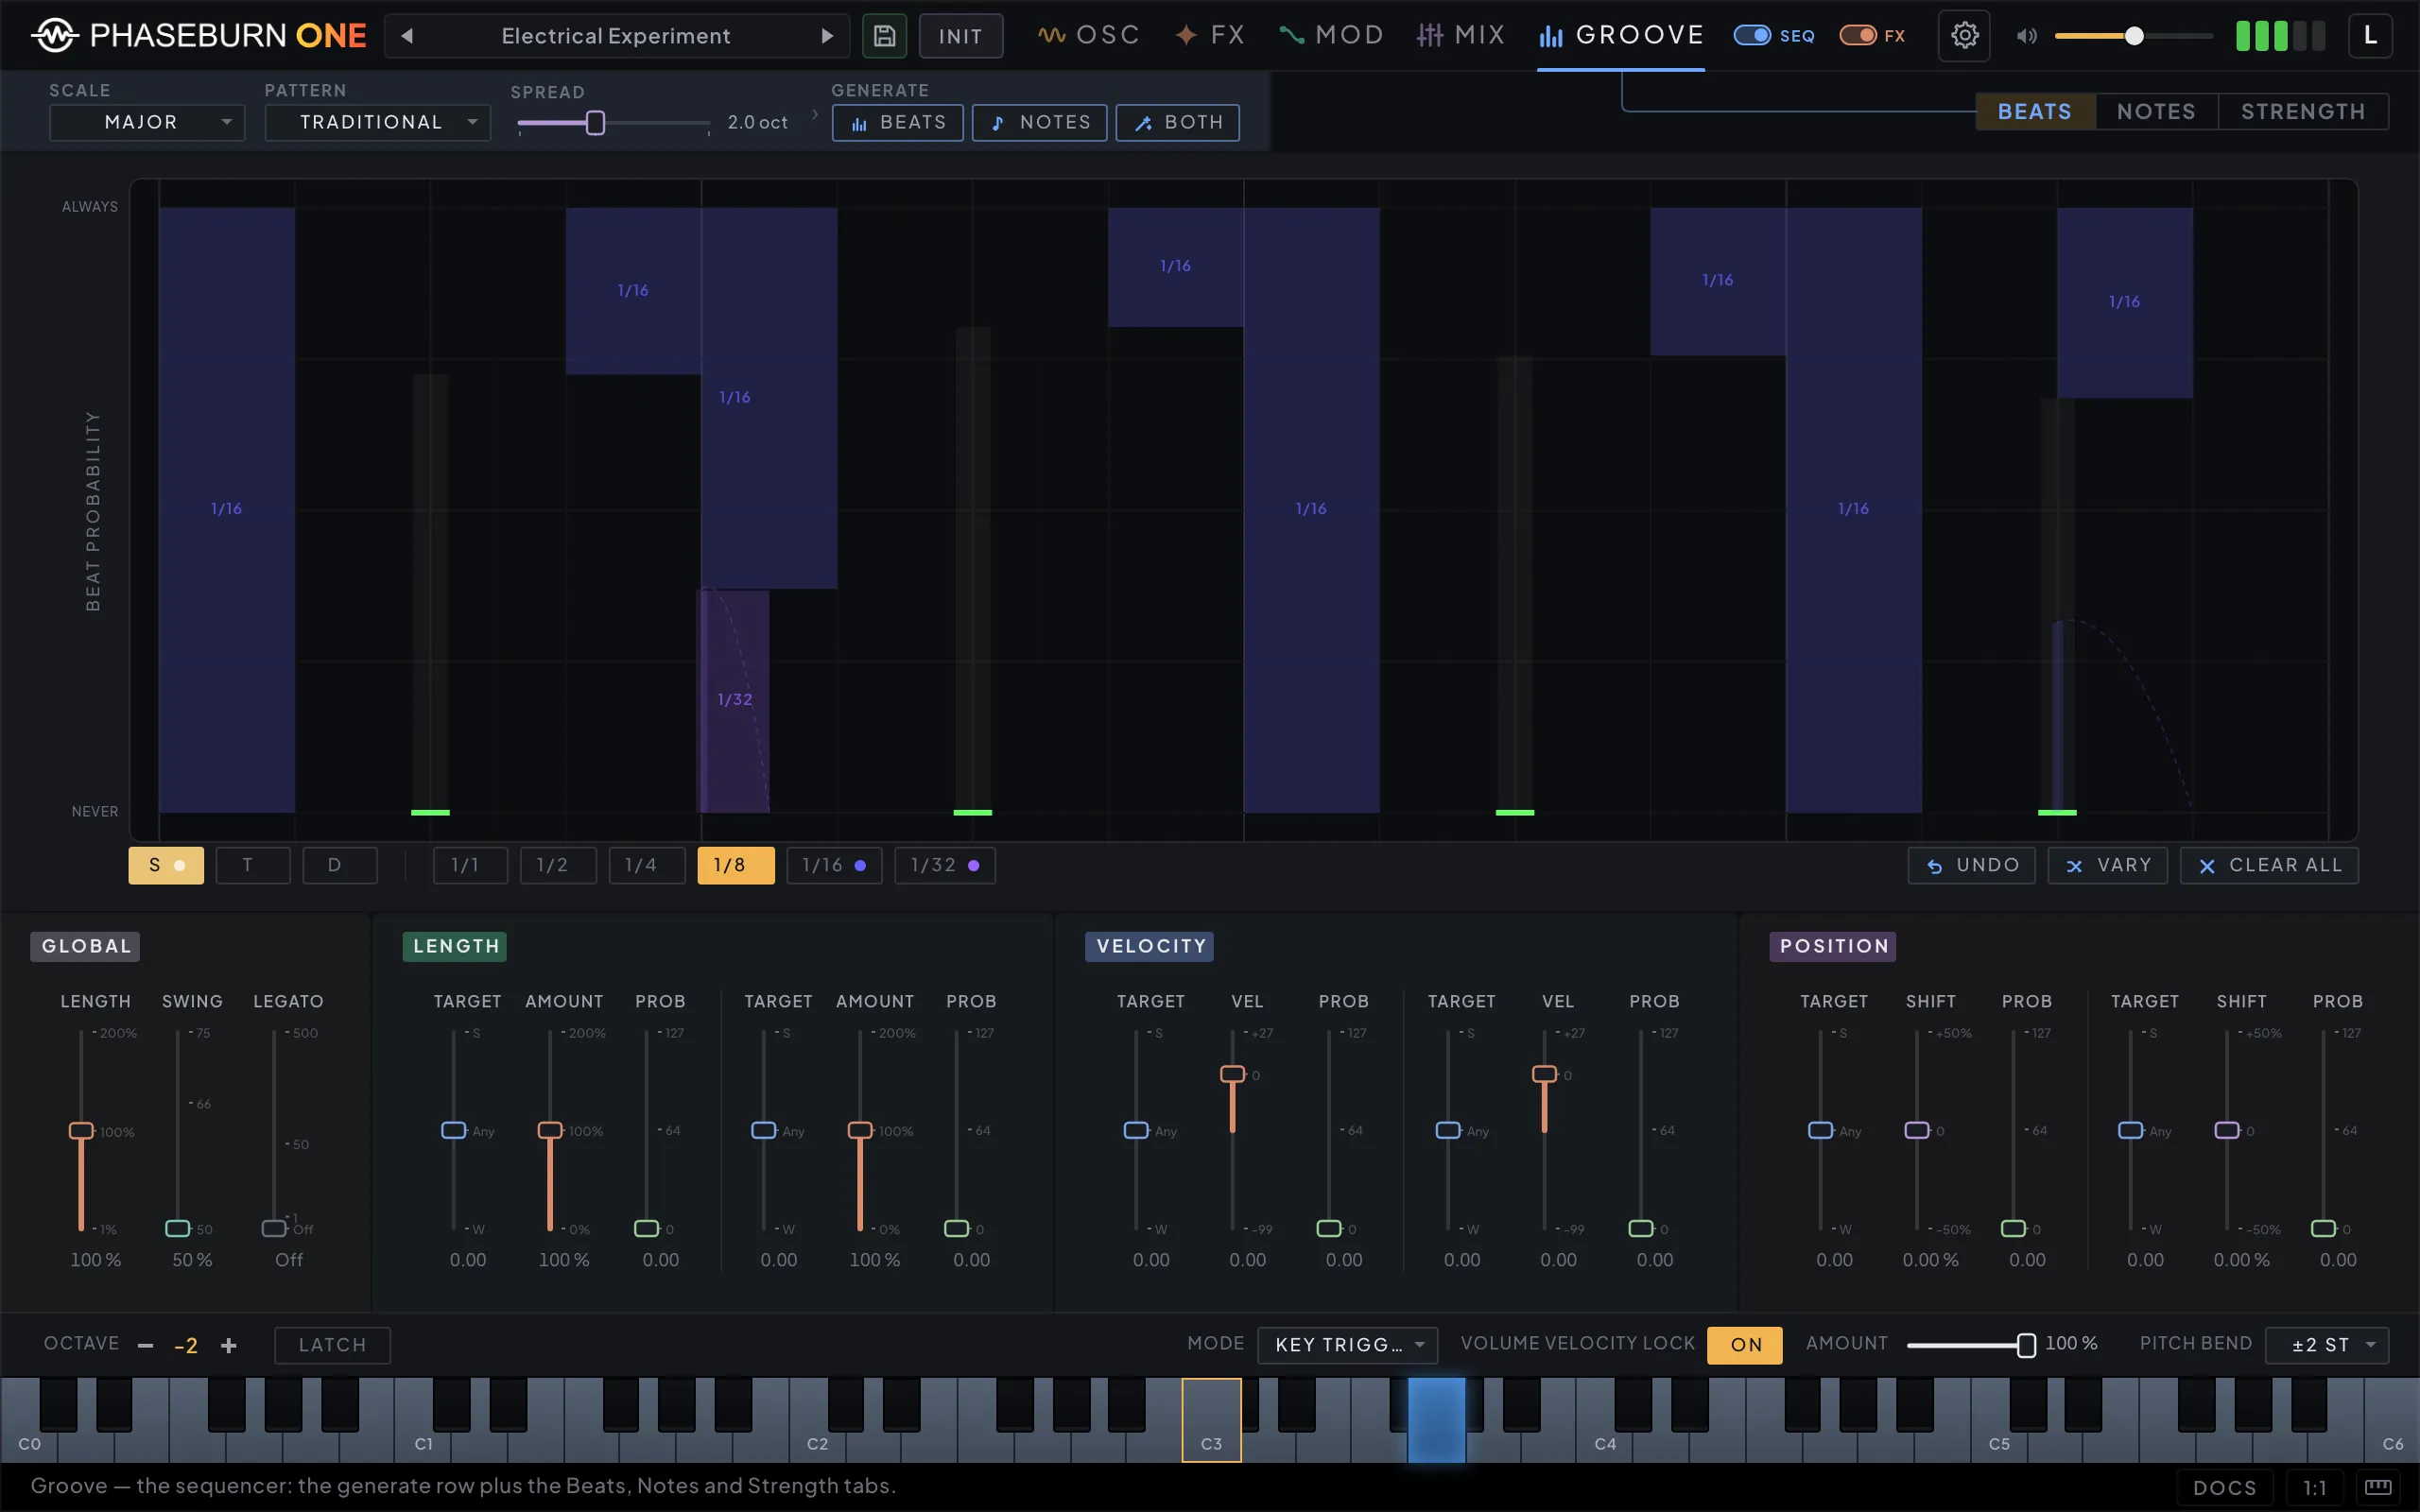2420x1512 pixels.
Task: Click the 1:1 zoom button
Action: click(2315, 1487)
